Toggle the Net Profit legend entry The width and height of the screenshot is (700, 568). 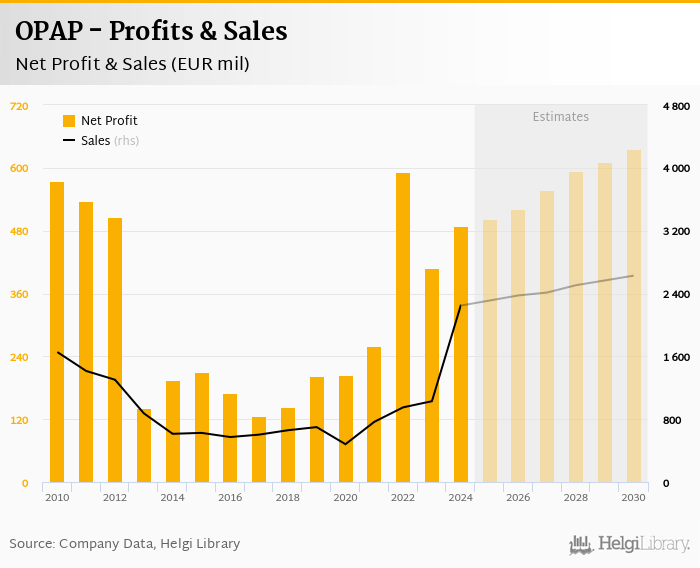click(108, 121)
